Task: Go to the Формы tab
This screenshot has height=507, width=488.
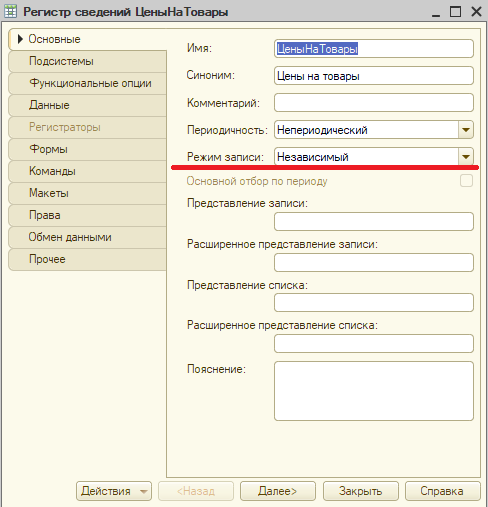Action: coord(88,149)
